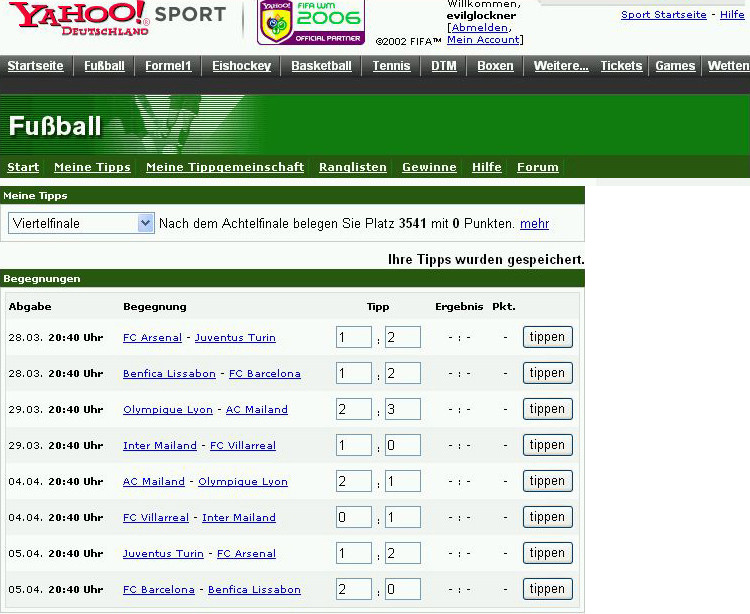
Task: Open the Boxen section
Action: (x=495, y=66)
